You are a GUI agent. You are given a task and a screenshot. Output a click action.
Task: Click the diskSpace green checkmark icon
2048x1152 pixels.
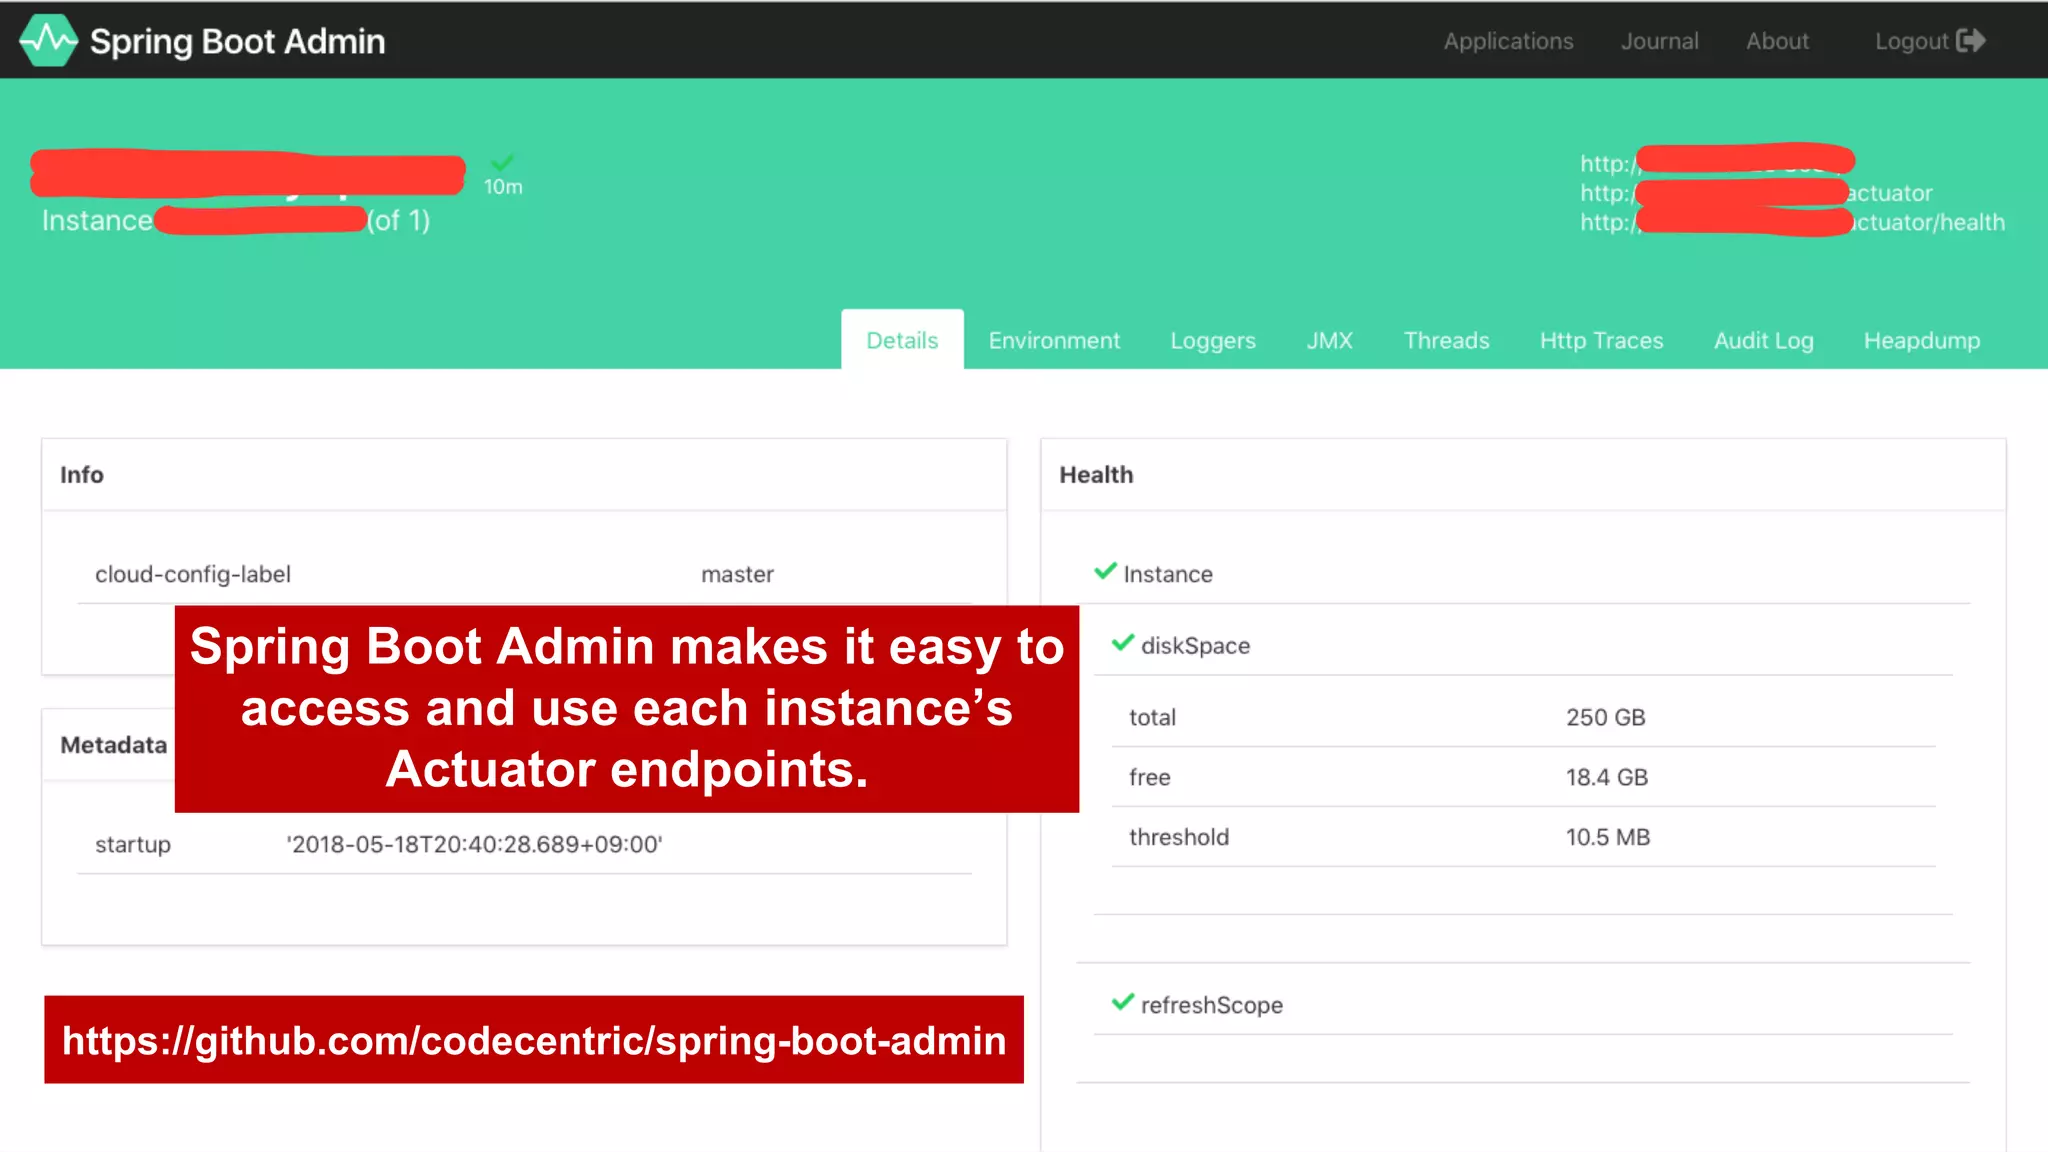coord(1123,643)
